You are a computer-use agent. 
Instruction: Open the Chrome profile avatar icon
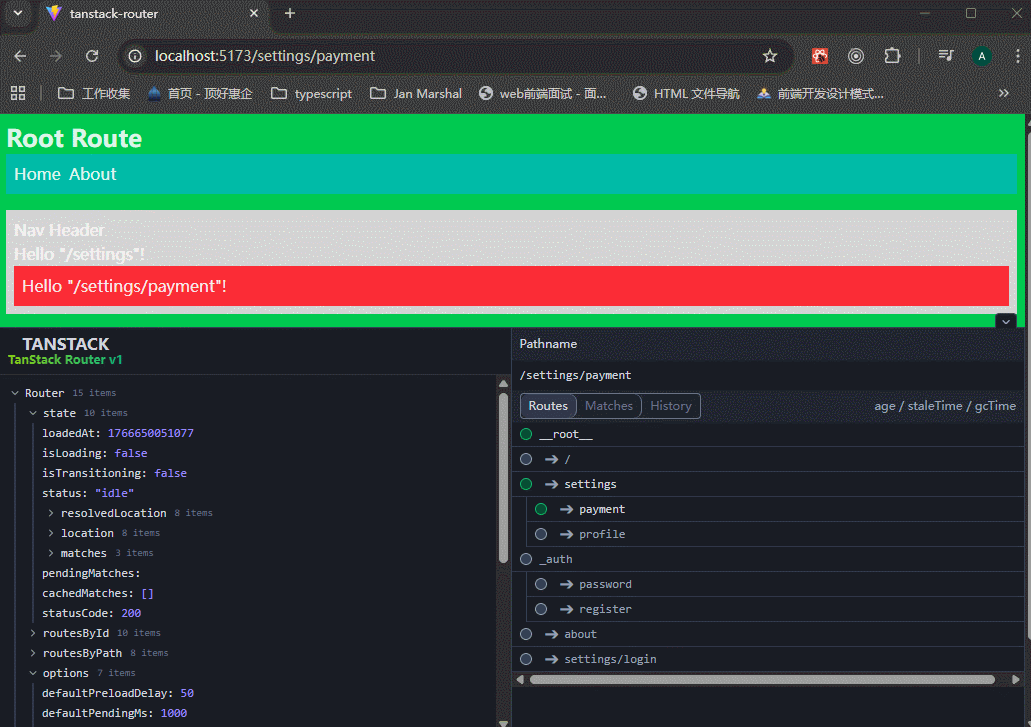982,56
